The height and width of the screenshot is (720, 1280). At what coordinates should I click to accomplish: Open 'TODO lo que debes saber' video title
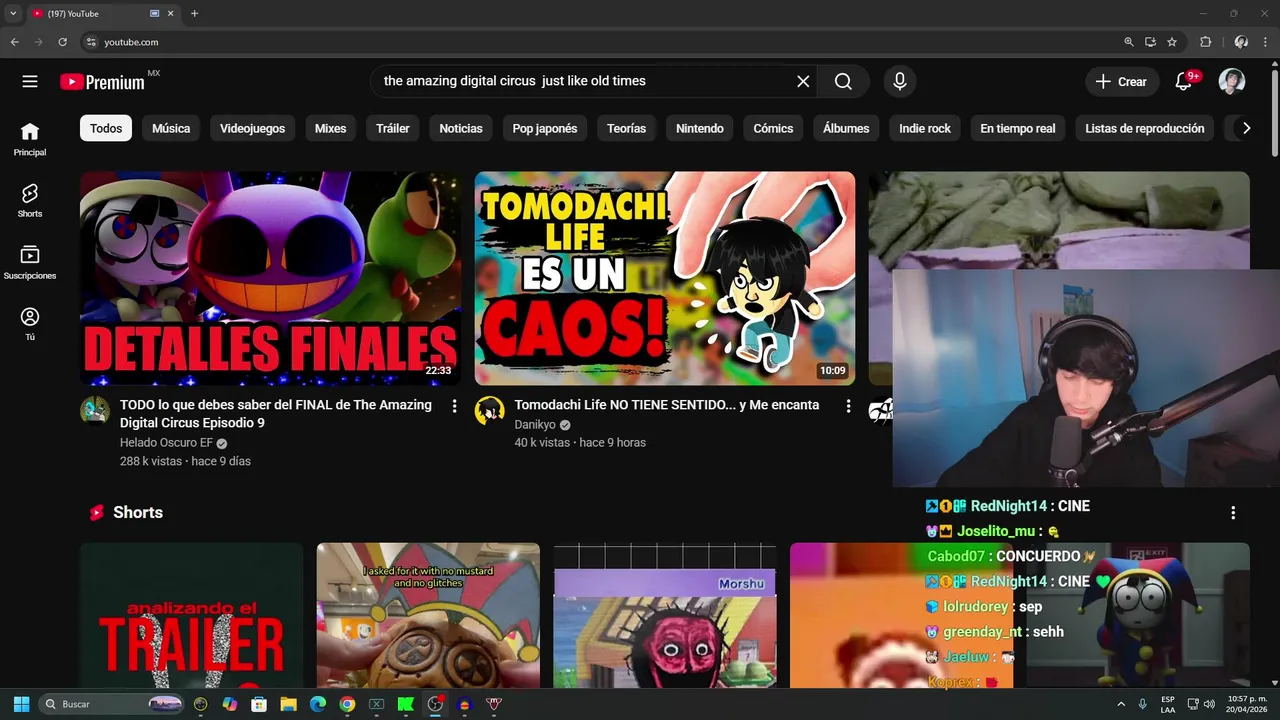point(276,414)
